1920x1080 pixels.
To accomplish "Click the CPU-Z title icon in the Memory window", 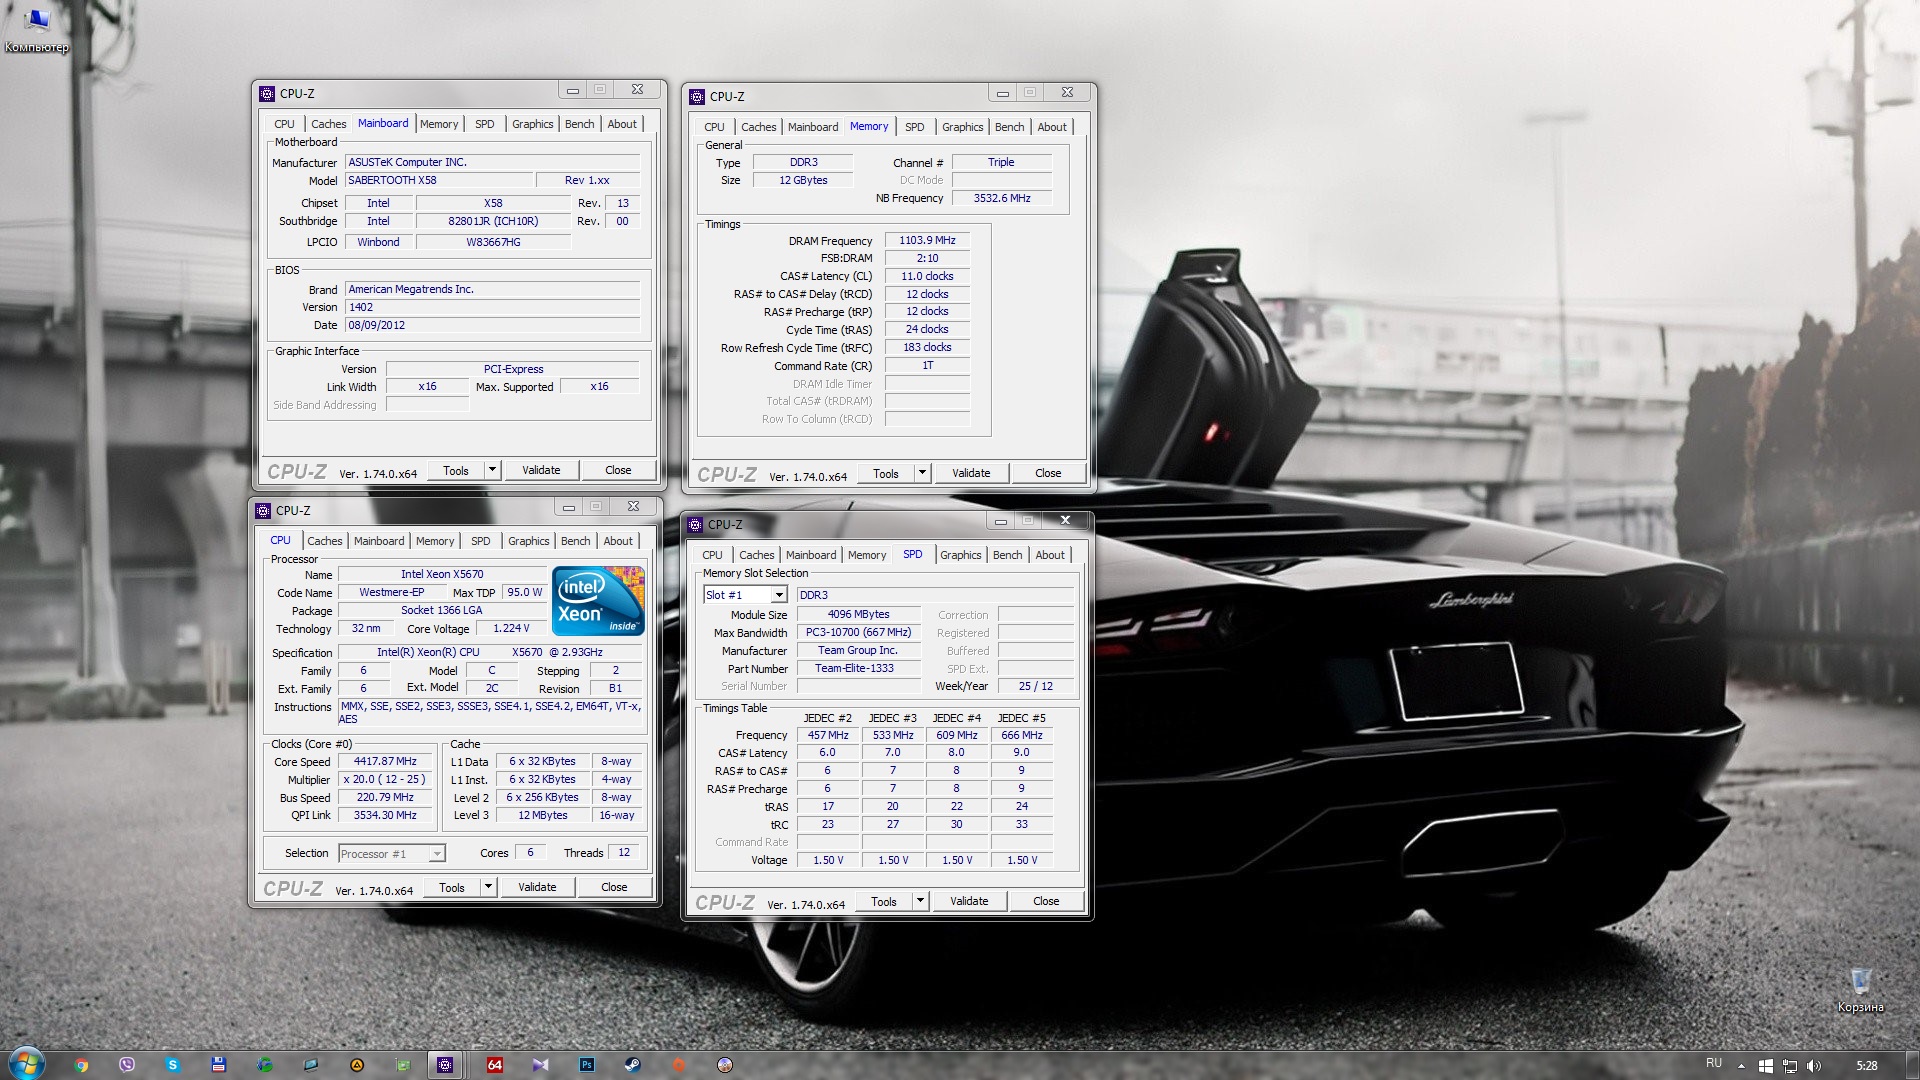I will (696, 96).
